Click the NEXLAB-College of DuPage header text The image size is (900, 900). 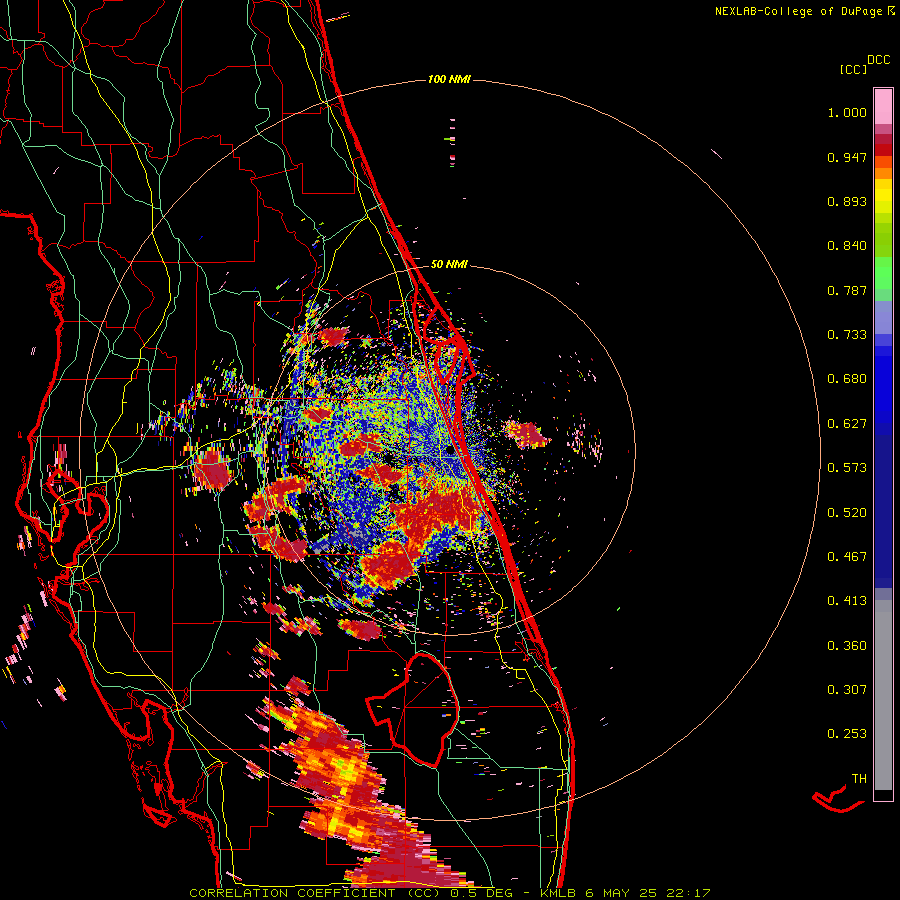[804, 11]
